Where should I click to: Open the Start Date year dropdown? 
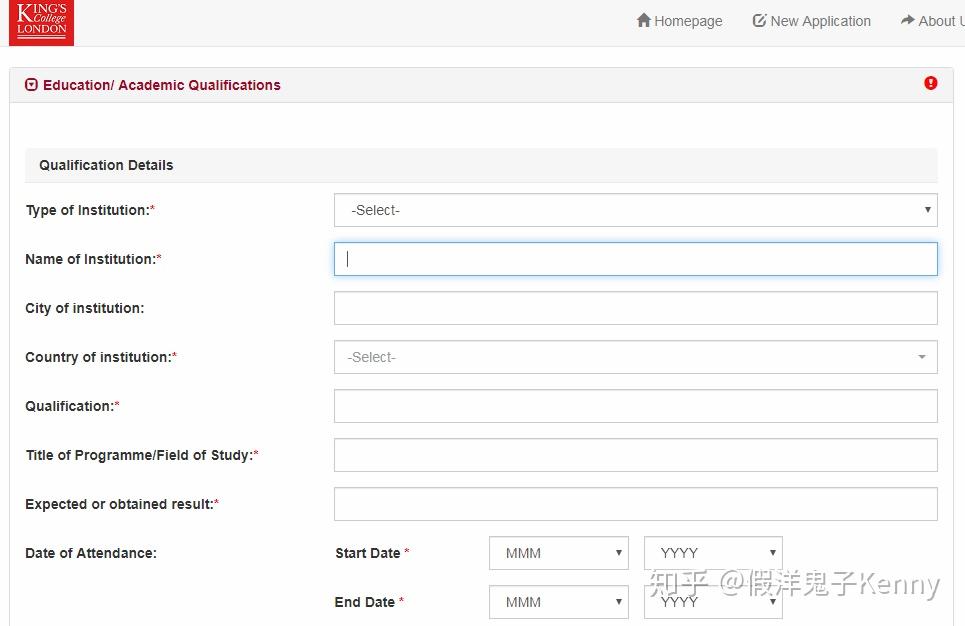[x=713, y=553]
